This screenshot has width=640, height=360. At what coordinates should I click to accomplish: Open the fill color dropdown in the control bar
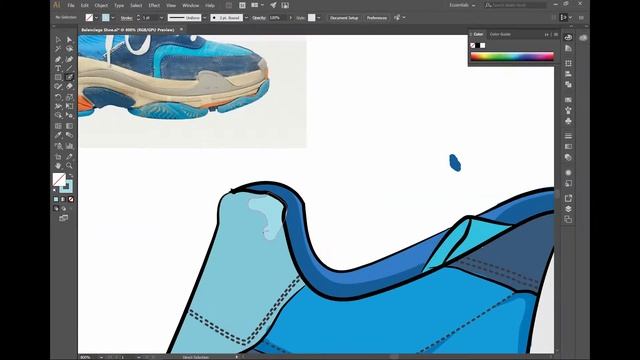pyautogui.click(x=96, y=18)
